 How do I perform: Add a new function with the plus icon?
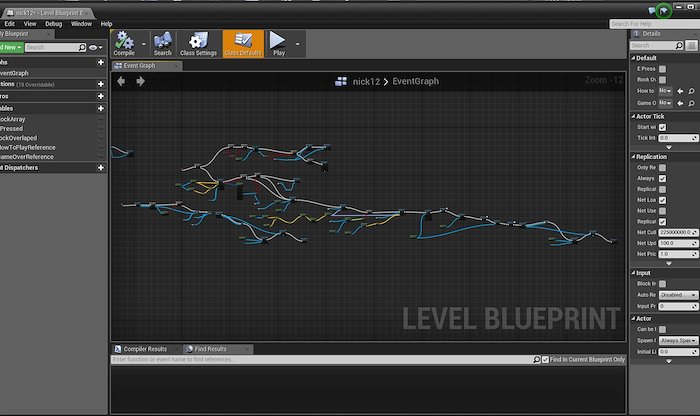point(100,84)
